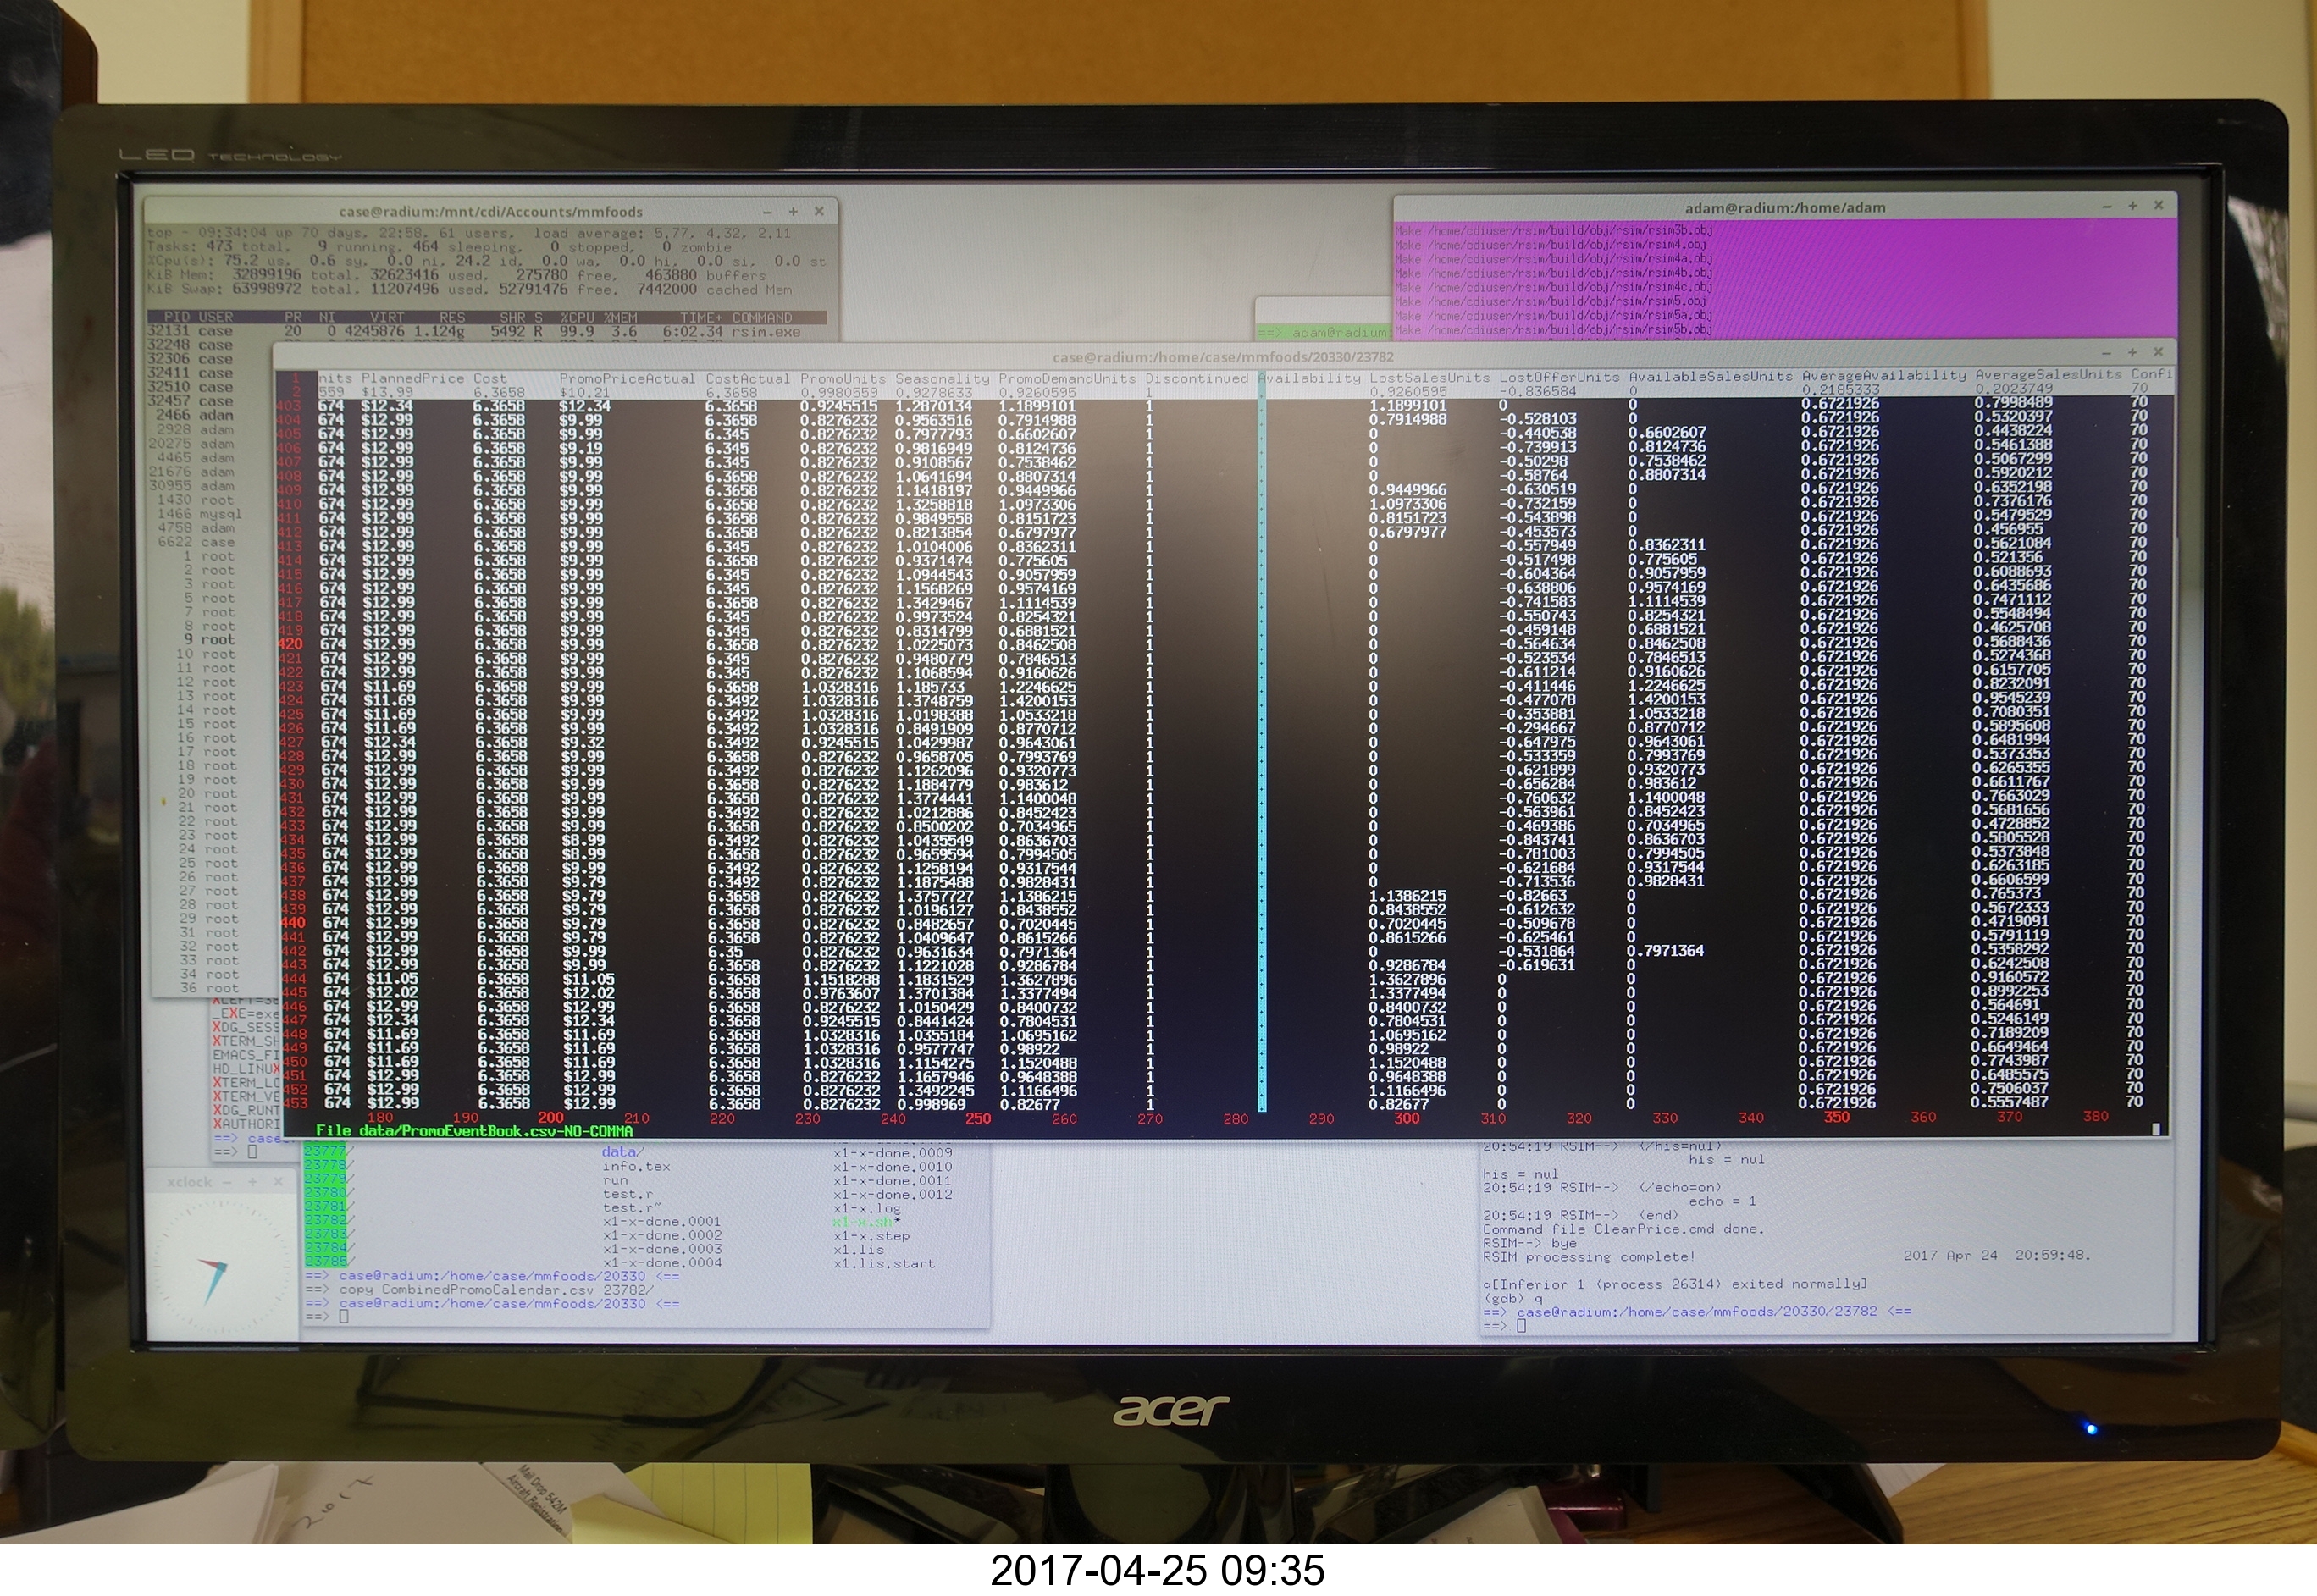
Task: Click highlighted row number 440
Action: click(x=293, y=923)
